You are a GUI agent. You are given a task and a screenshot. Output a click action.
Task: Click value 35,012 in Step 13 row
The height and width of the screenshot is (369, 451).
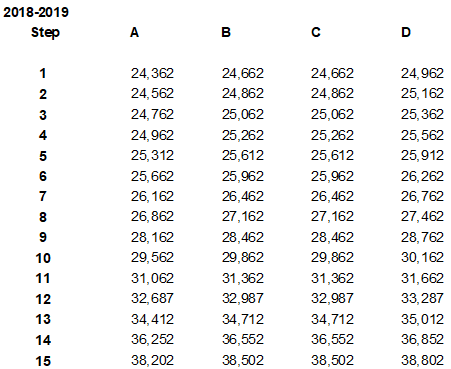click(x=422, y=319)
